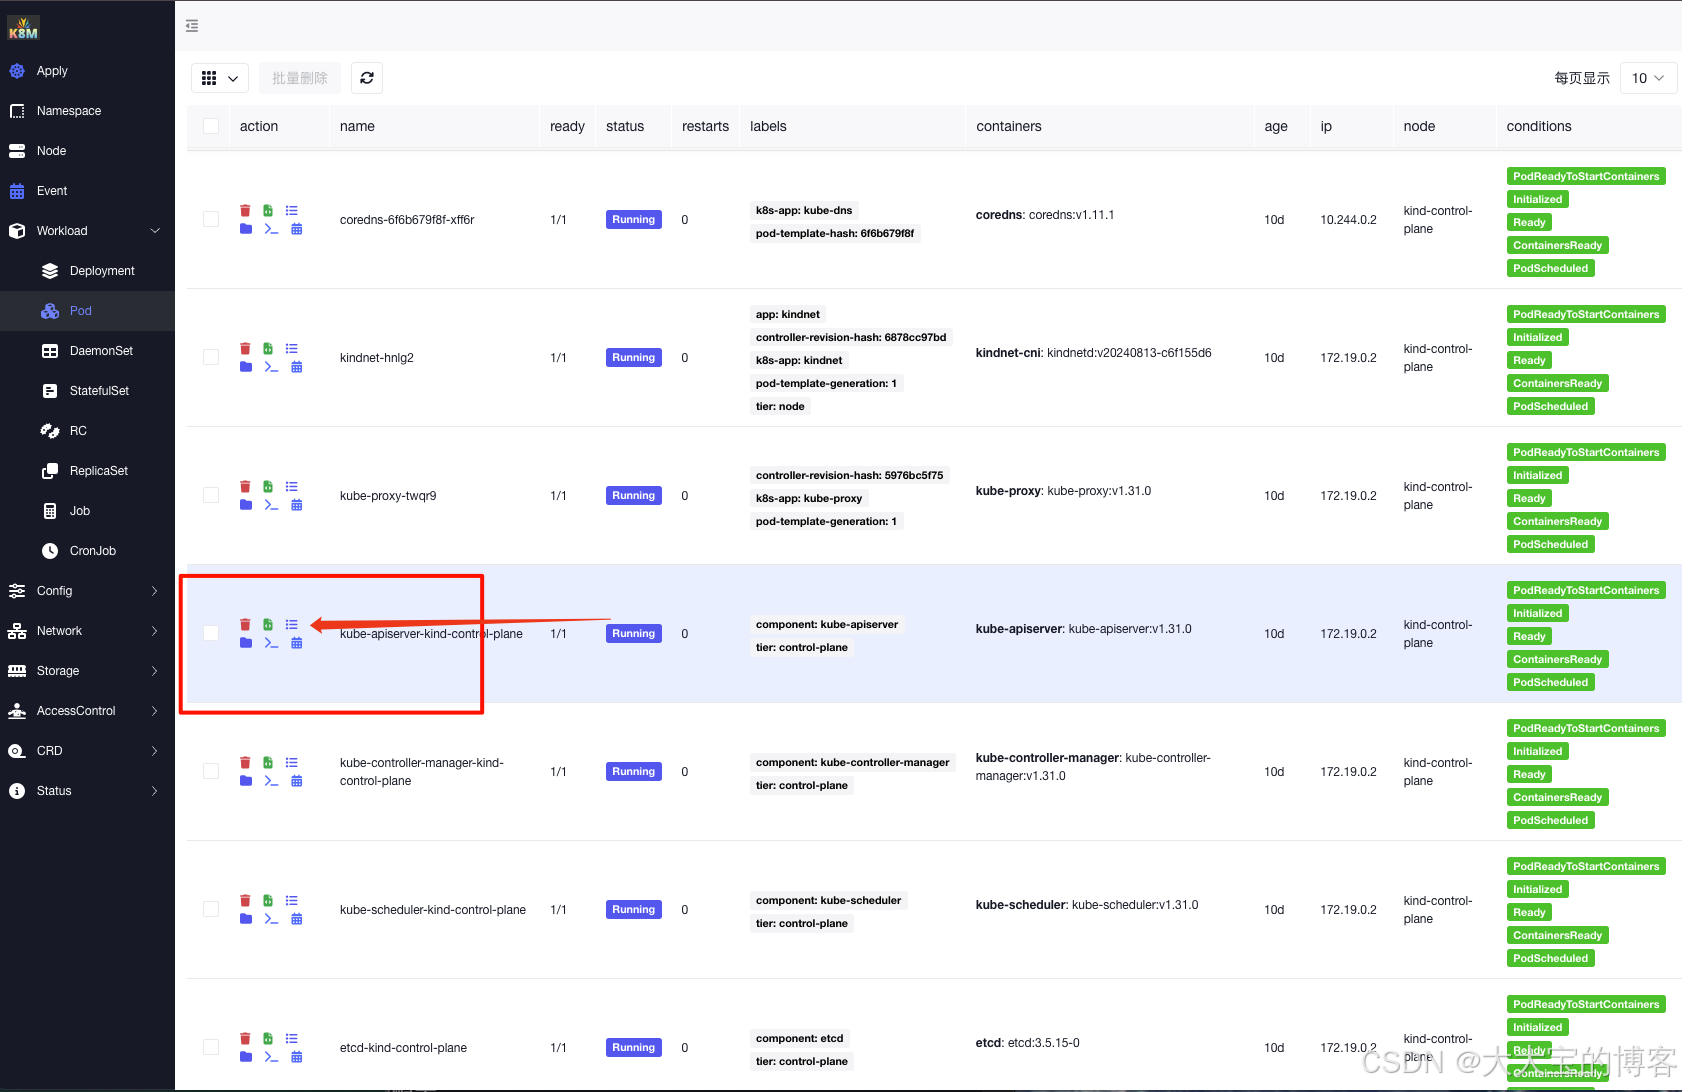Open Event in sidebar
The width and height of the screenshot is (1682, 1092).
click(x=87, y=191)
